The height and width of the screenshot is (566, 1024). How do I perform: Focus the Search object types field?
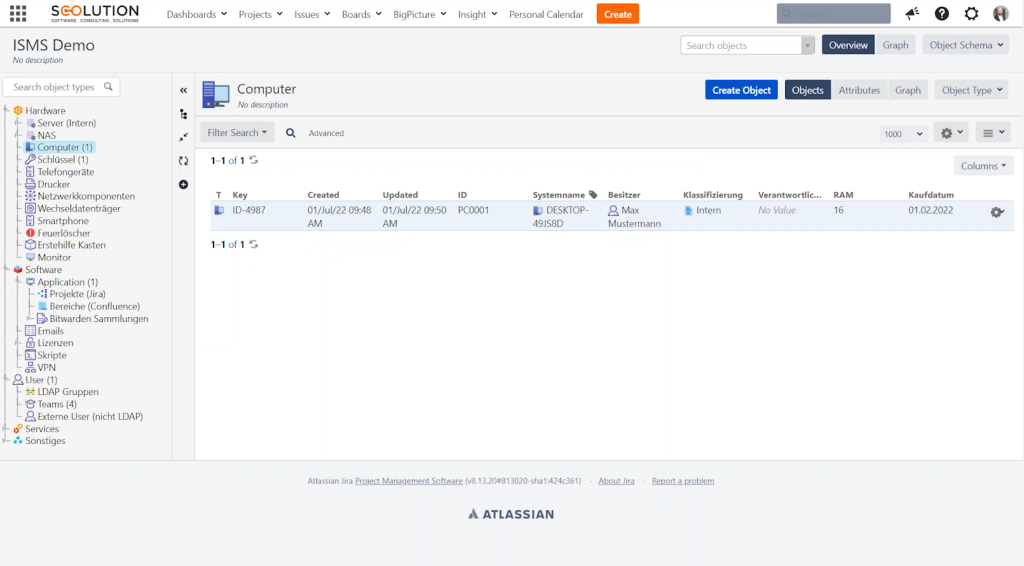[x=61, y=87]
